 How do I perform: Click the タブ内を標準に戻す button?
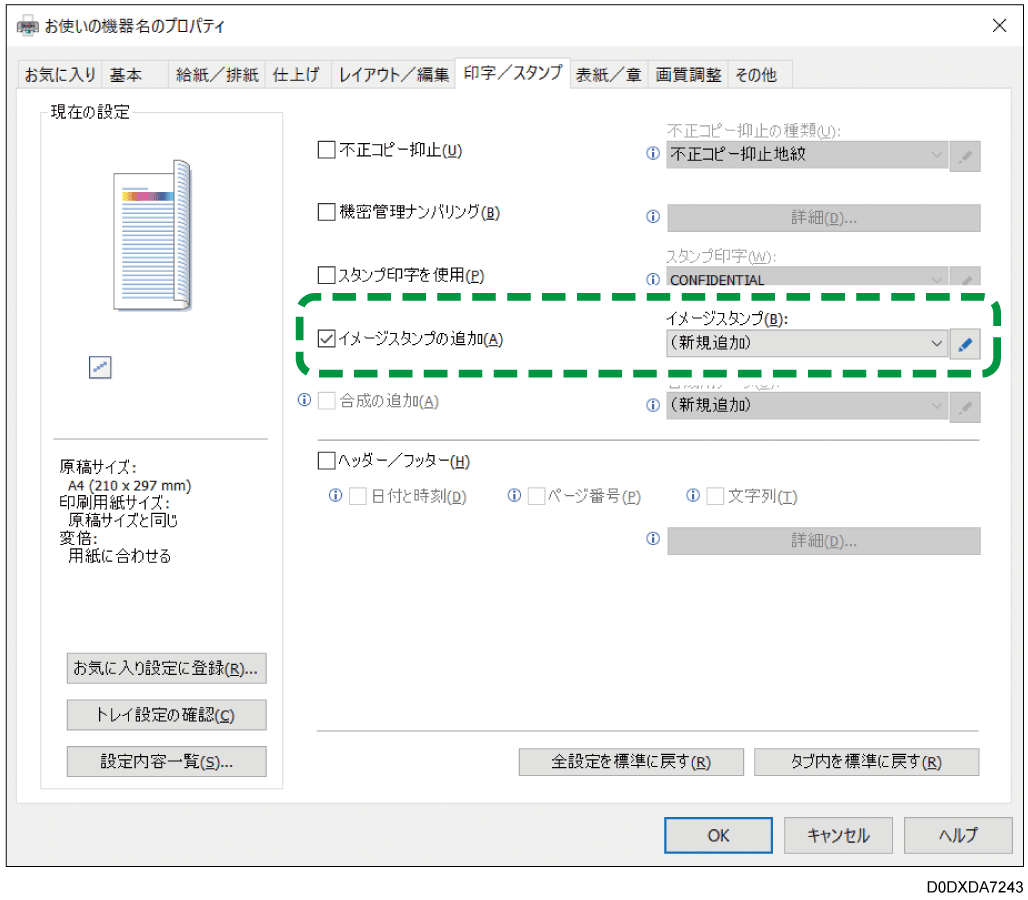coord(866,761)
